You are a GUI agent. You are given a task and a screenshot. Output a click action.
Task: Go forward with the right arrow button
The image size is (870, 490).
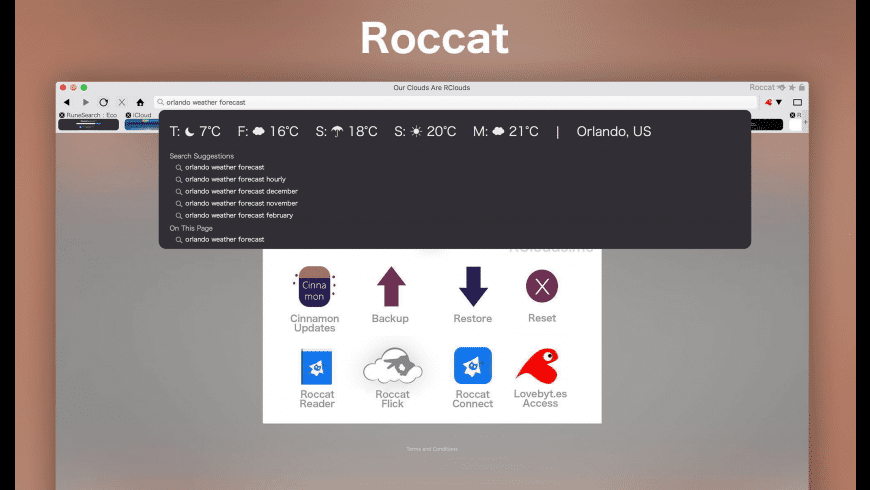(x=85, y=102)
